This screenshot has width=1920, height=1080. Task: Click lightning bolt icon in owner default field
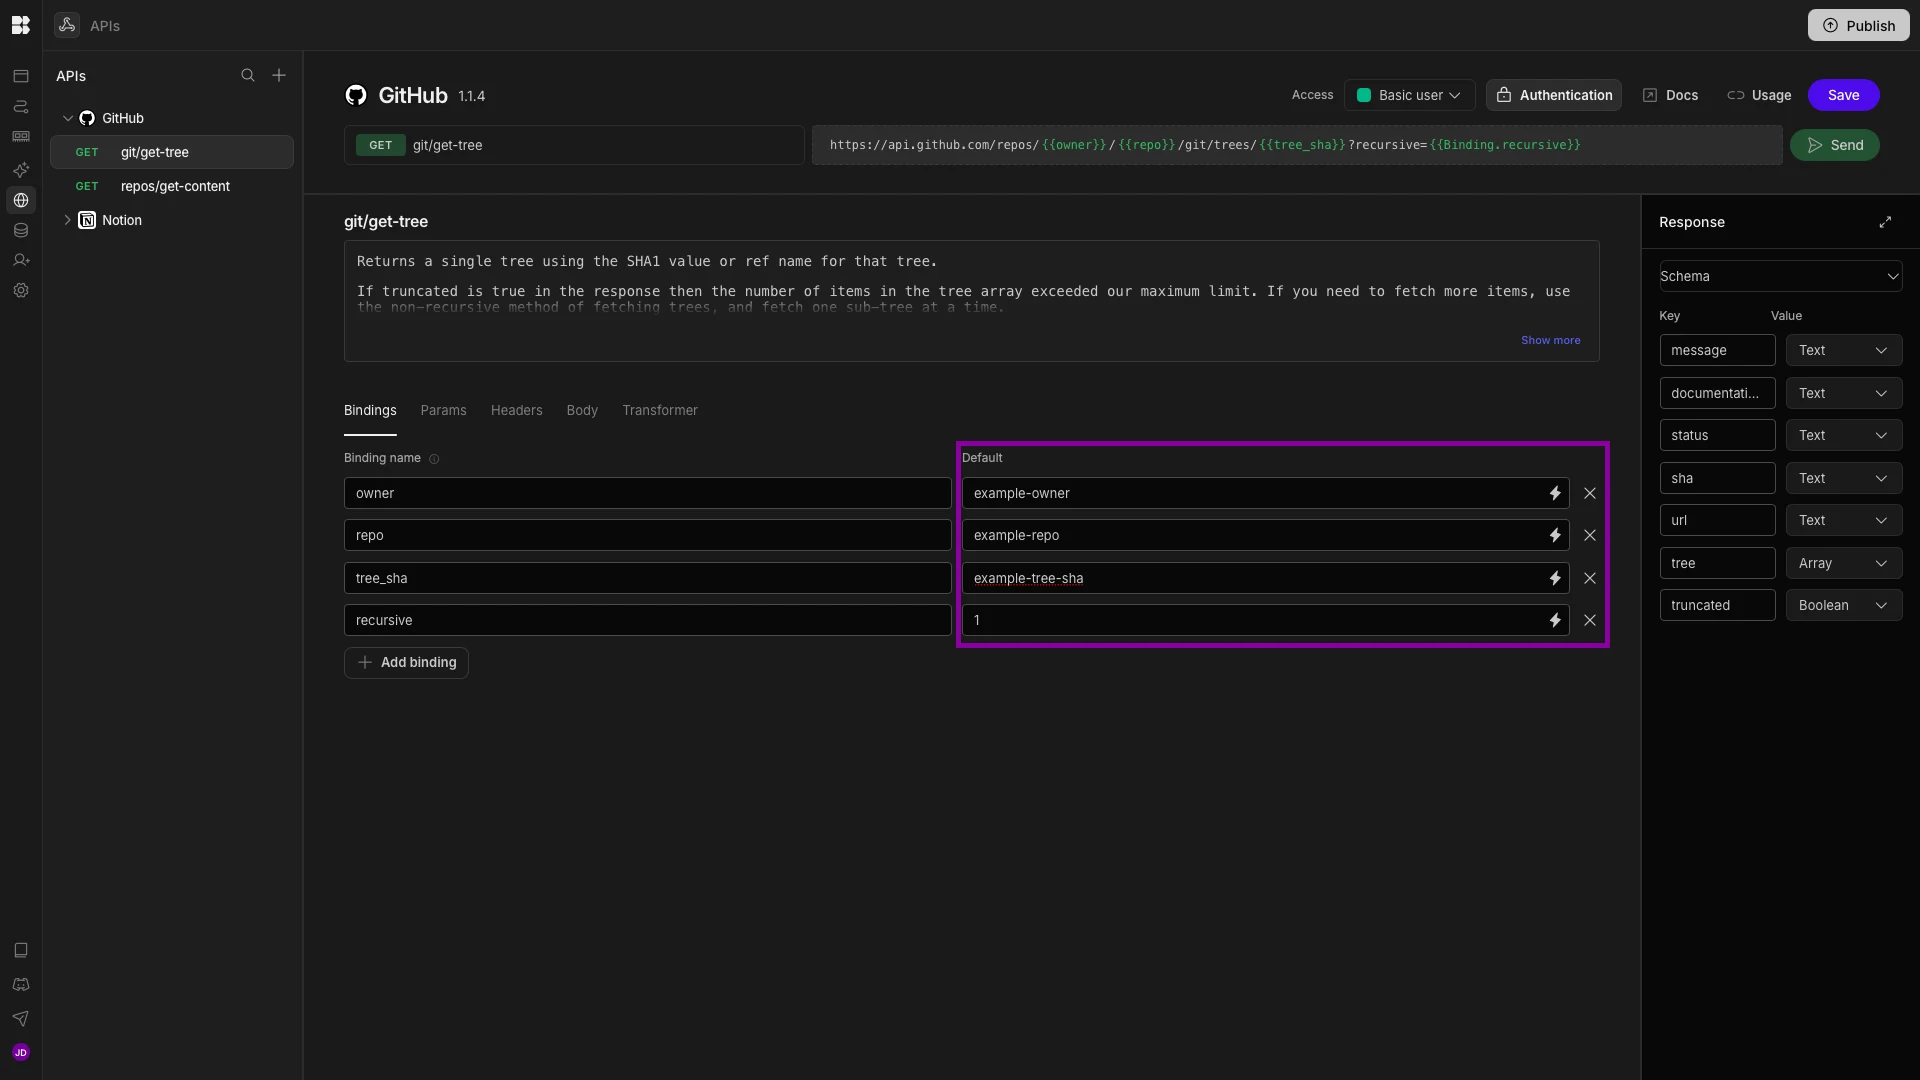click(x=1555, y=493)
